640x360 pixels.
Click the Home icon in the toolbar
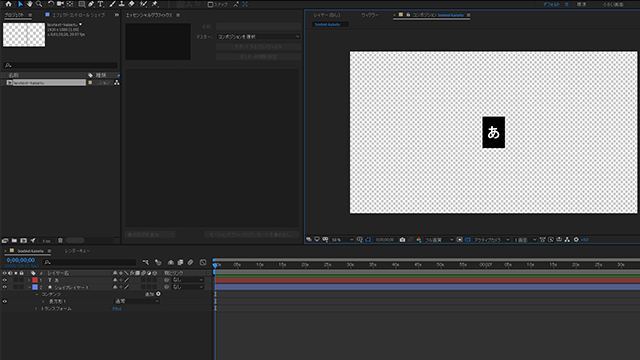8,4
